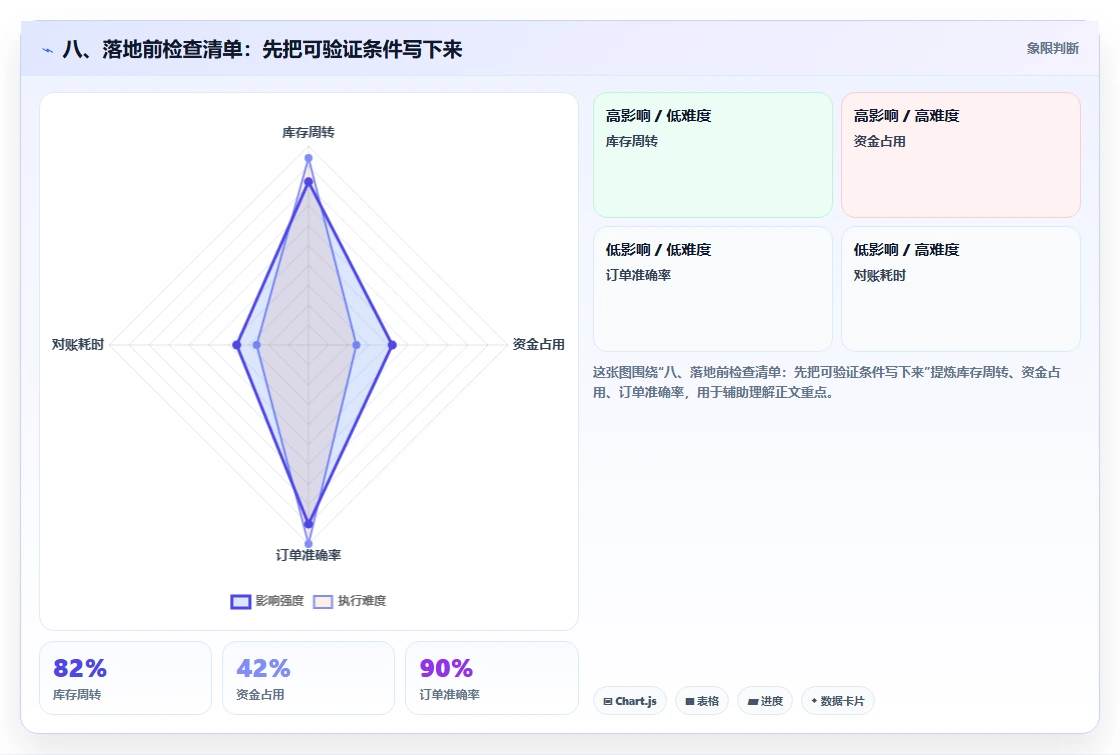Toggle the 执行难度 legend item

pos(349,601)
